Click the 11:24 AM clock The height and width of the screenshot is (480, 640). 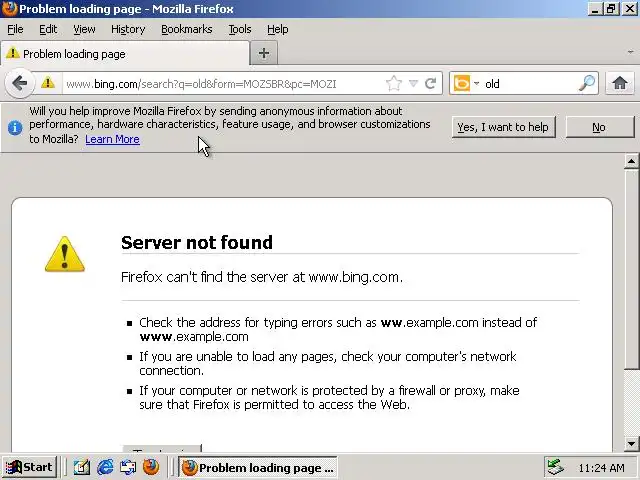601,468
